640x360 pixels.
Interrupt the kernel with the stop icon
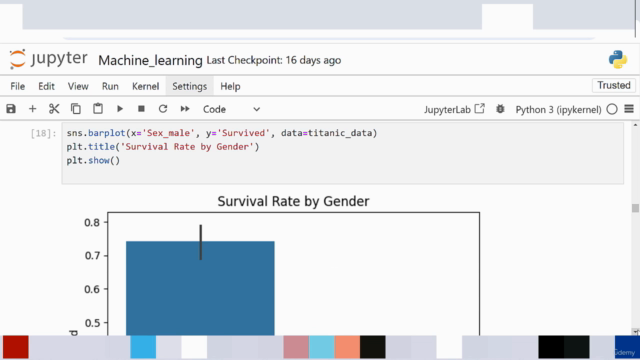[x=141, y=109]
